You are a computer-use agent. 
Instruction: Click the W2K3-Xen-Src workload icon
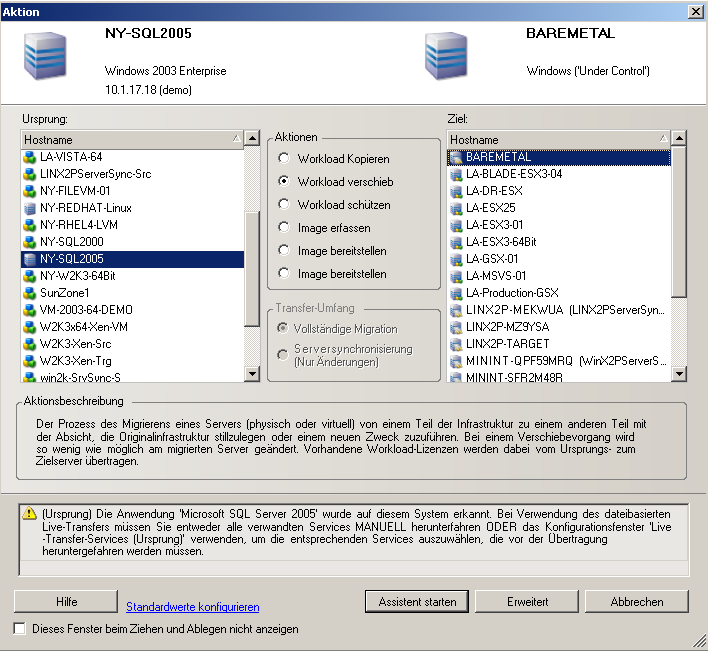(29, 344)
